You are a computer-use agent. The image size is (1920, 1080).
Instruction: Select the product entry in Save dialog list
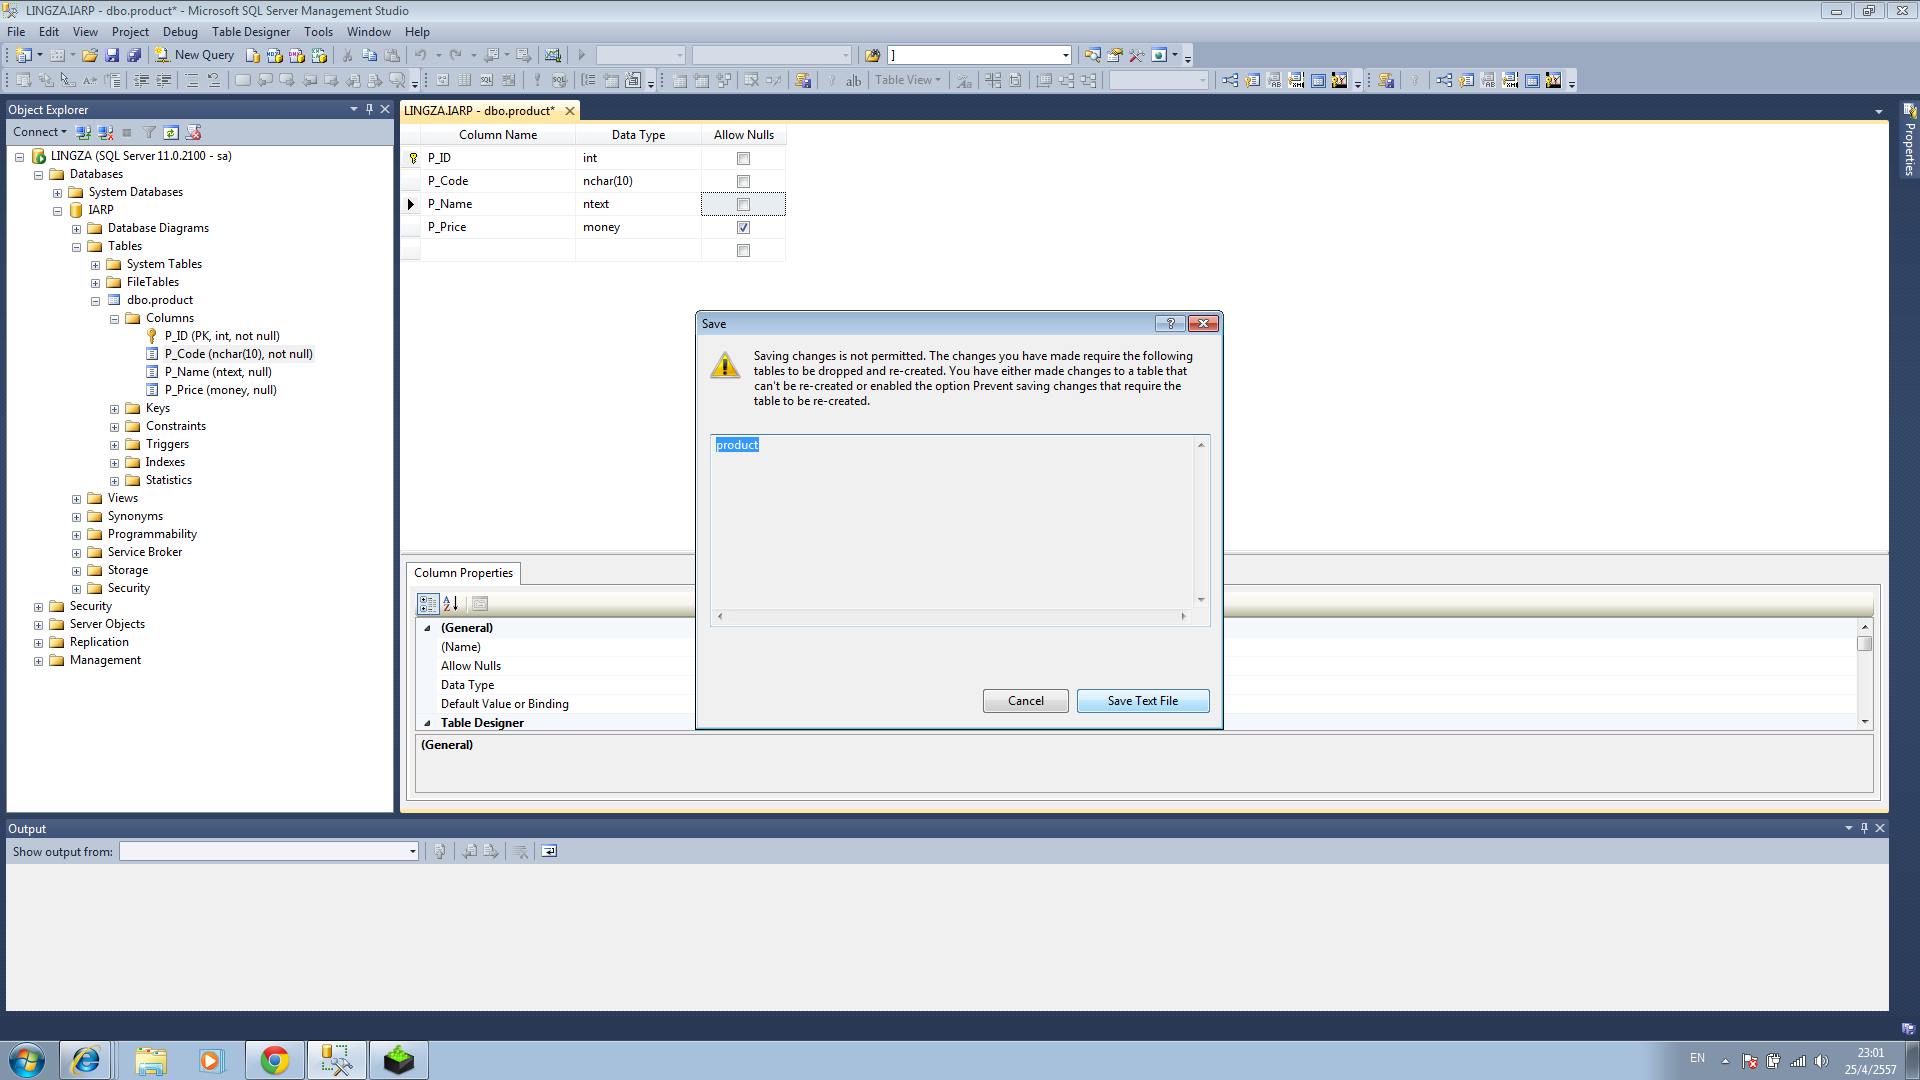click(x=737, y=445)
